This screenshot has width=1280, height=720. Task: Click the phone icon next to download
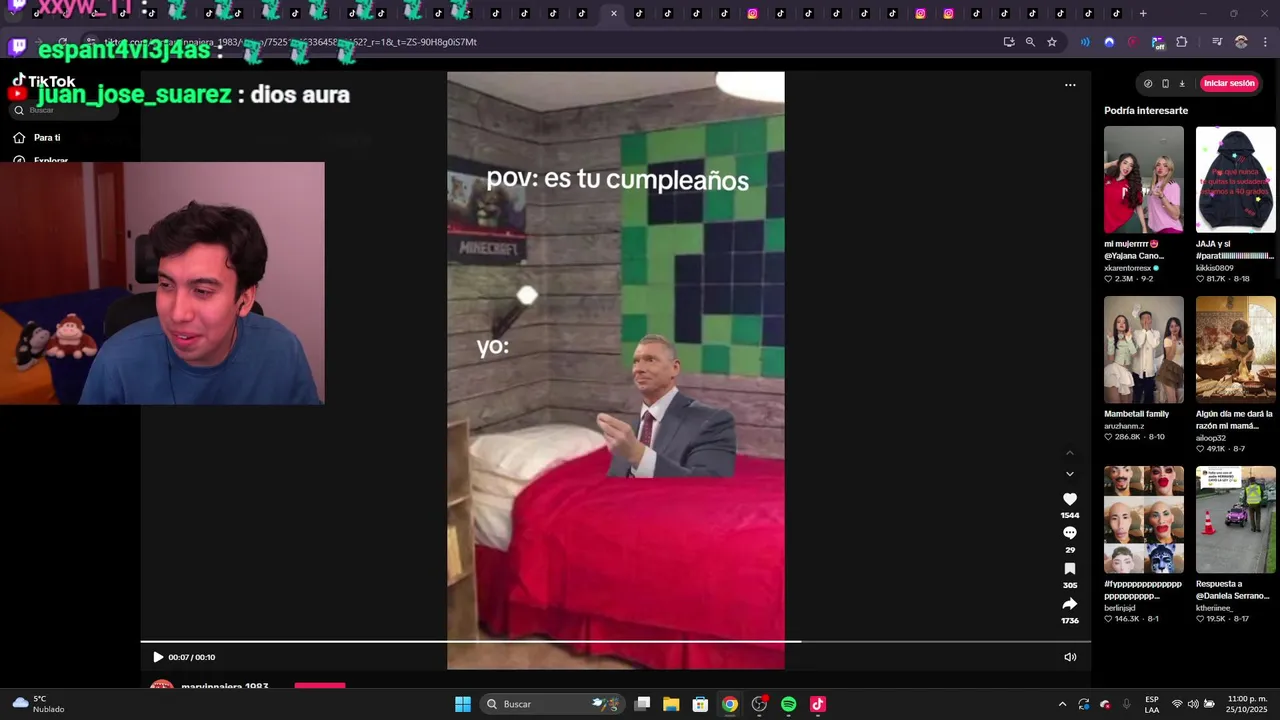(1165, 84)
